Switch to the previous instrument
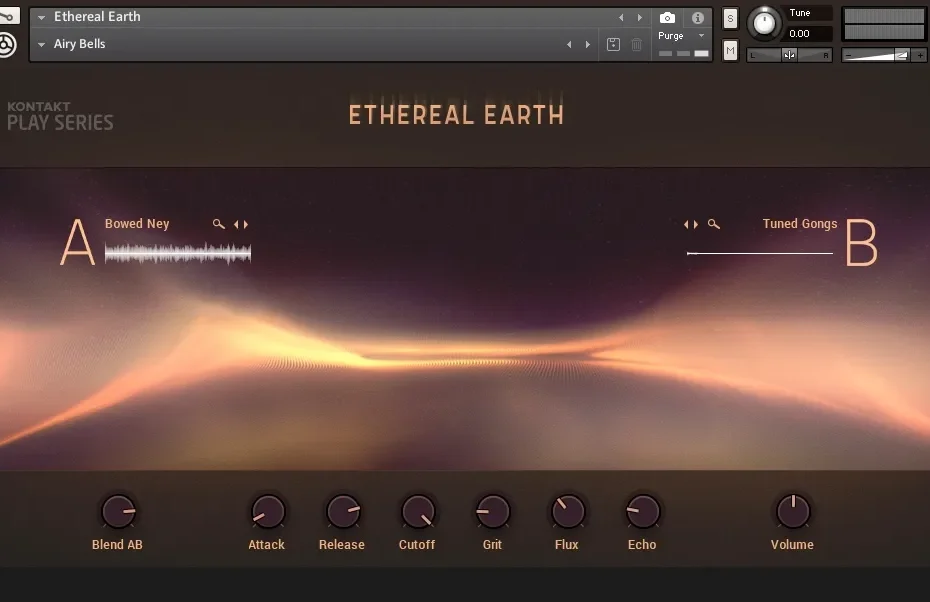Image resolution: width=930 pixels, height=602 pixels. click(621, 18)
